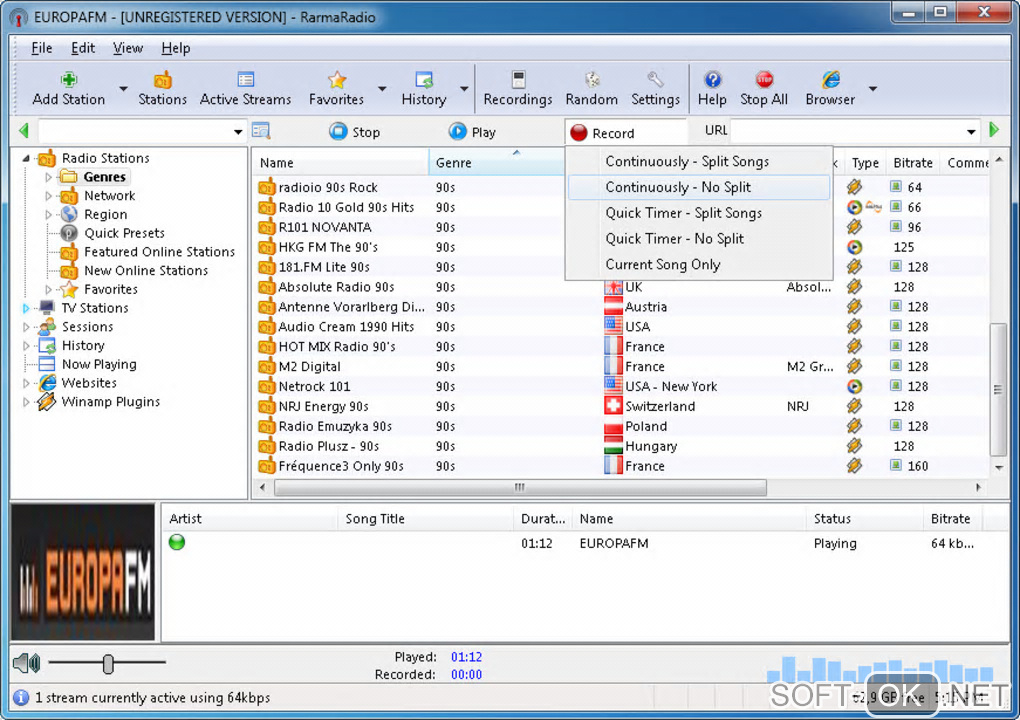
Task: Pick a Random station via dice icon
Action: tap(591, 80)
